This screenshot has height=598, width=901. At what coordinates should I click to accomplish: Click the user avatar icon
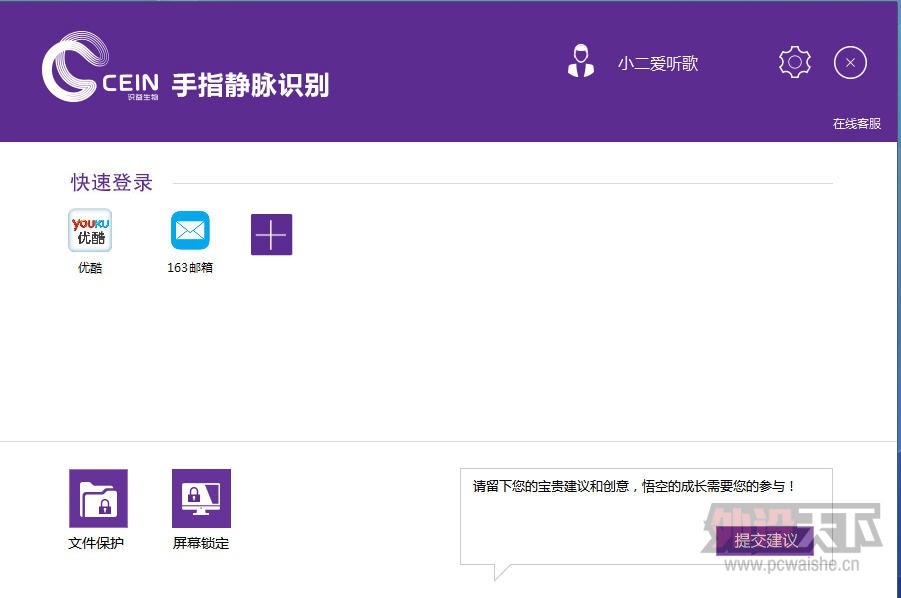(x=581, y=61)
